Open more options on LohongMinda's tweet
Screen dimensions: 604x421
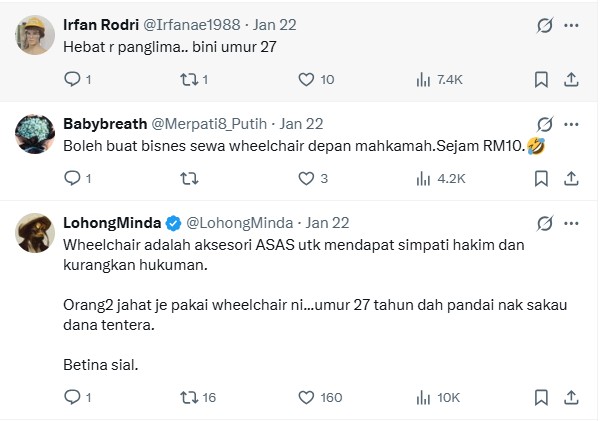click(x=571, y=222)
